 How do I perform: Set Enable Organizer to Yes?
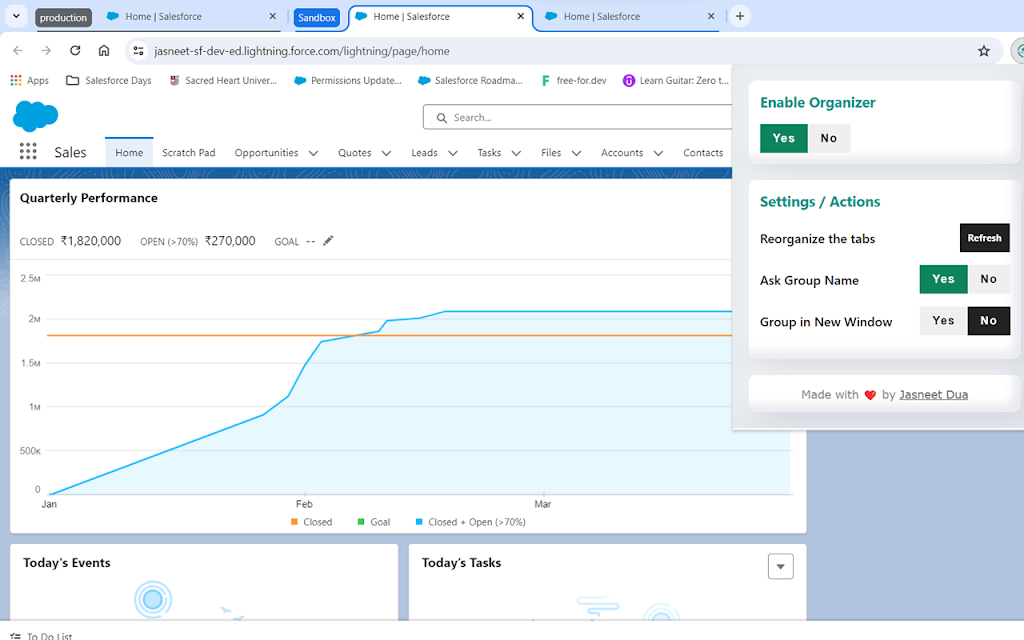(784, 138)
